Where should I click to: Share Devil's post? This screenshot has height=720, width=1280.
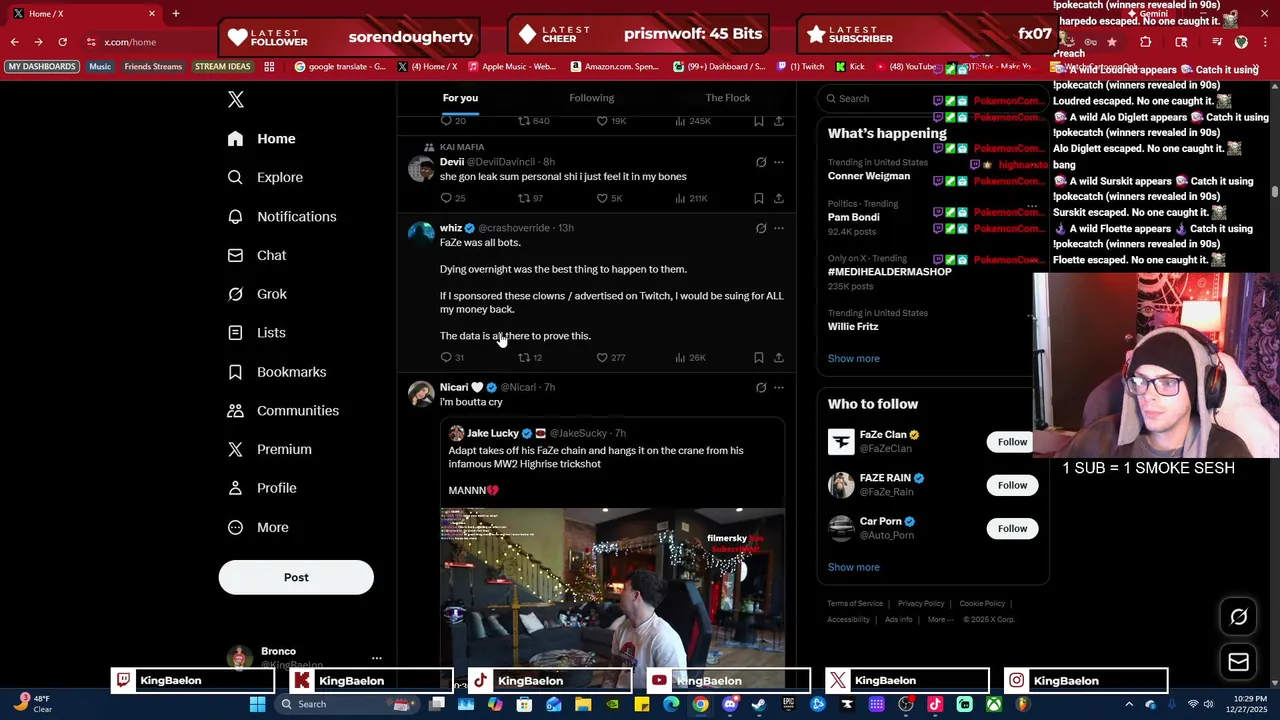pyautogui.click(x=779, y=198)
